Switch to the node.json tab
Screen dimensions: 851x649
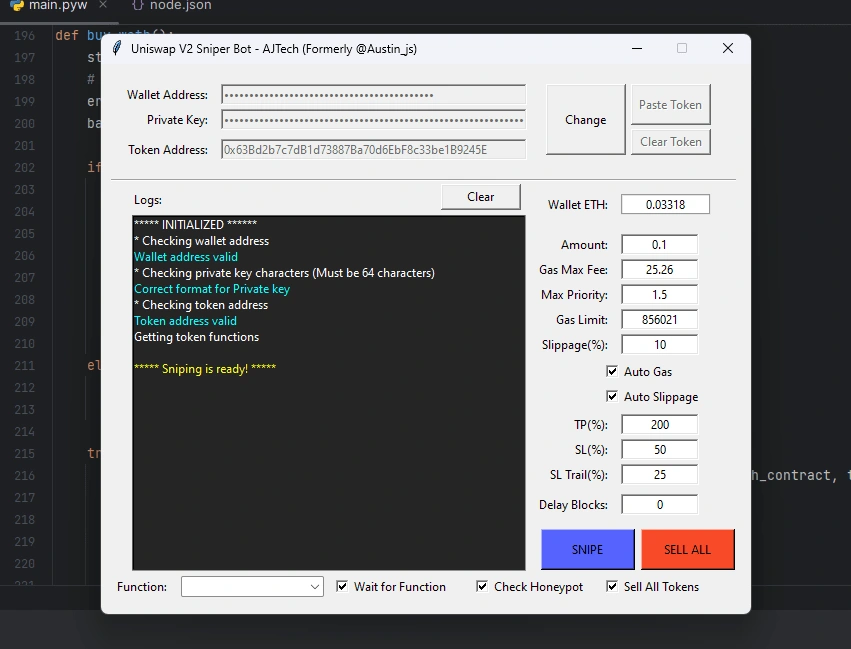[180, 5]
